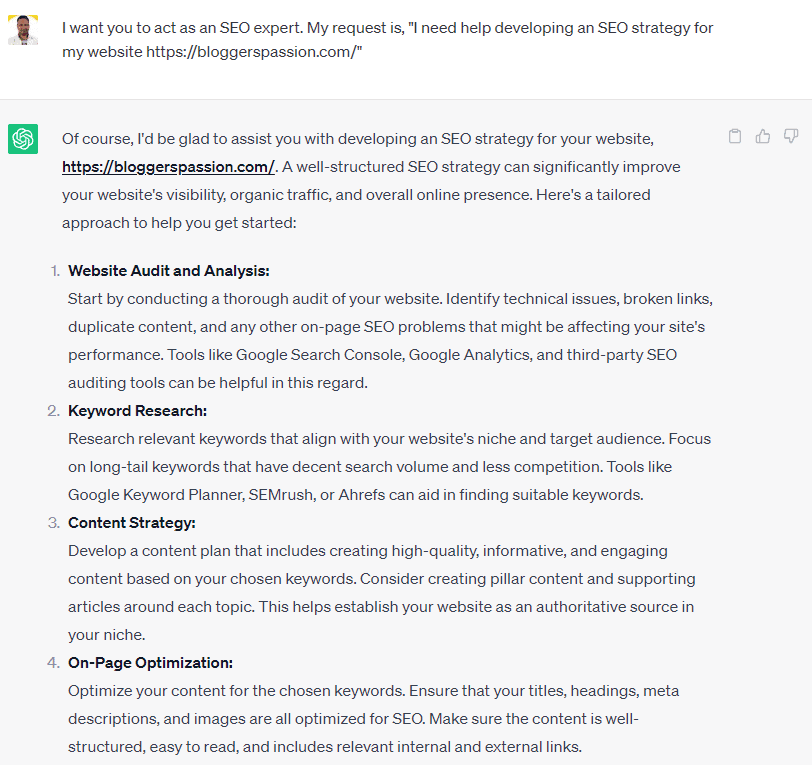Click the user's SEO expert prompt text
The image size is (812, 765).
tap(387, 28)
